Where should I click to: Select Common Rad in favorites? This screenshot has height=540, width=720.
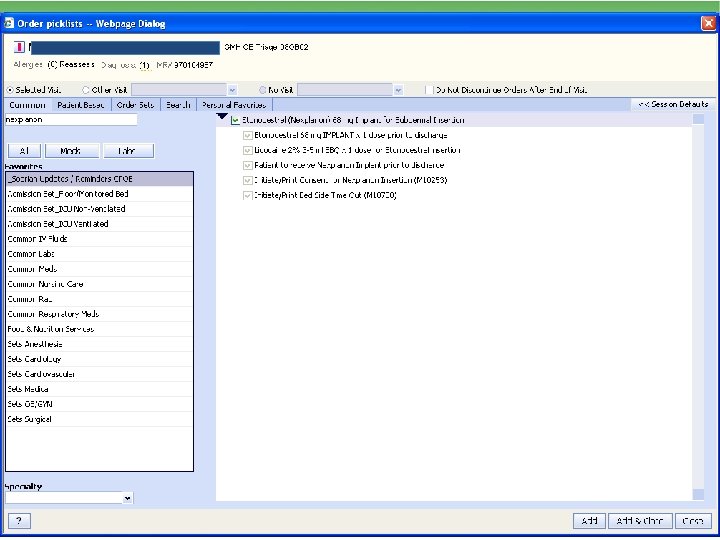(99, 299)
